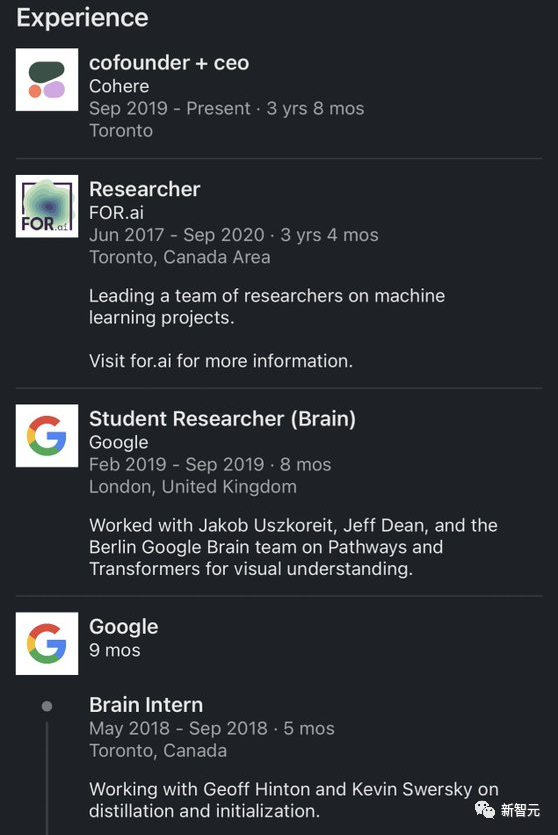
Task: Open the Cohere company logo
Action: (x=47, y=79)
